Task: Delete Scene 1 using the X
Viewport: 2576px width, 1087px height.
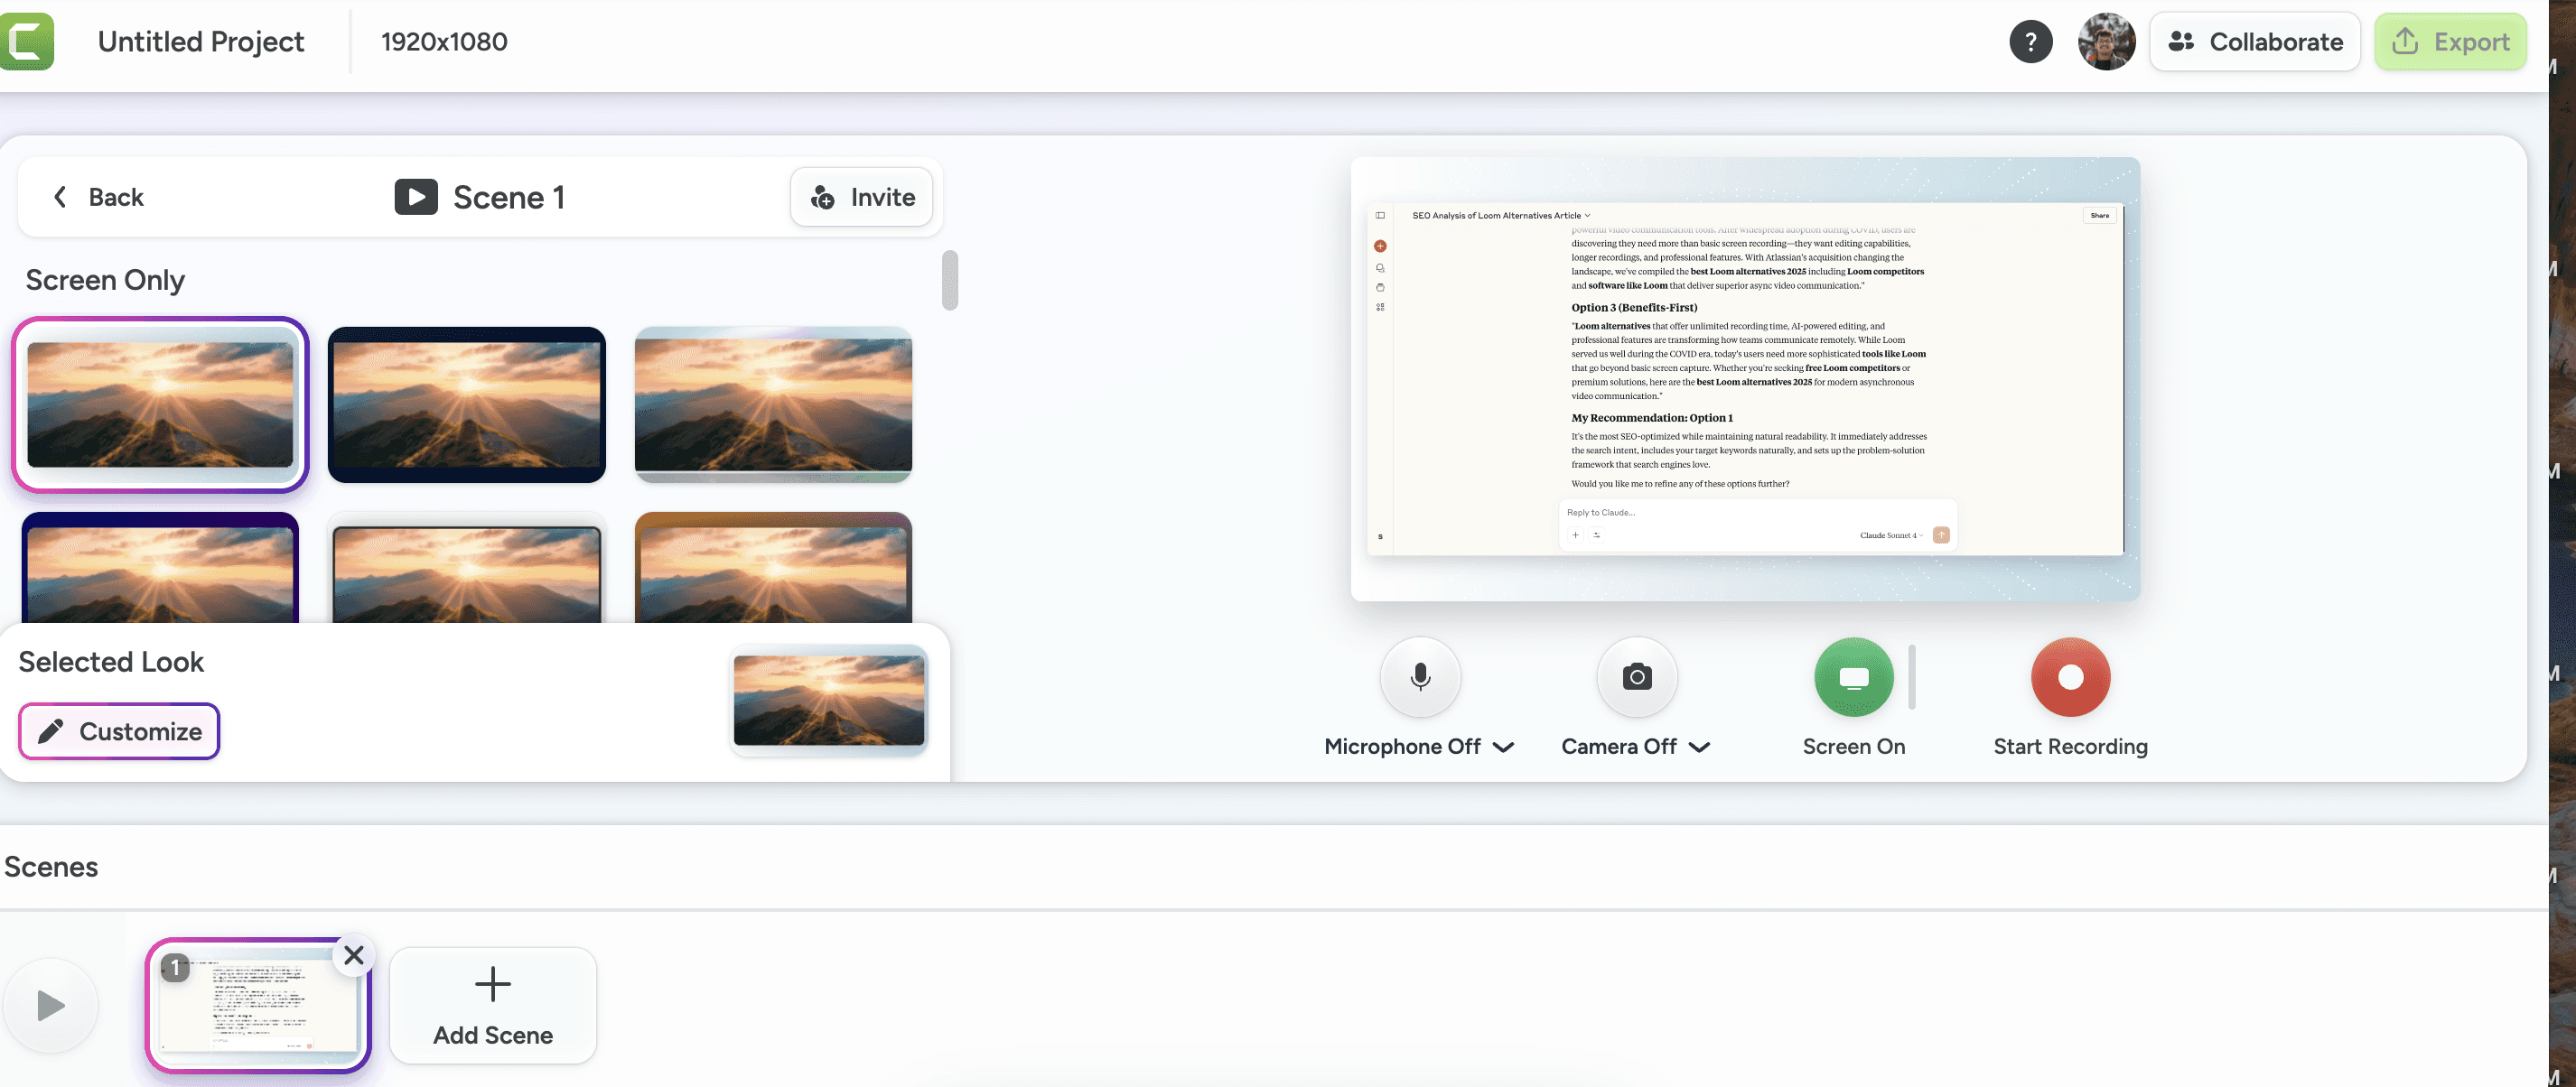Action: pos(353,955)
